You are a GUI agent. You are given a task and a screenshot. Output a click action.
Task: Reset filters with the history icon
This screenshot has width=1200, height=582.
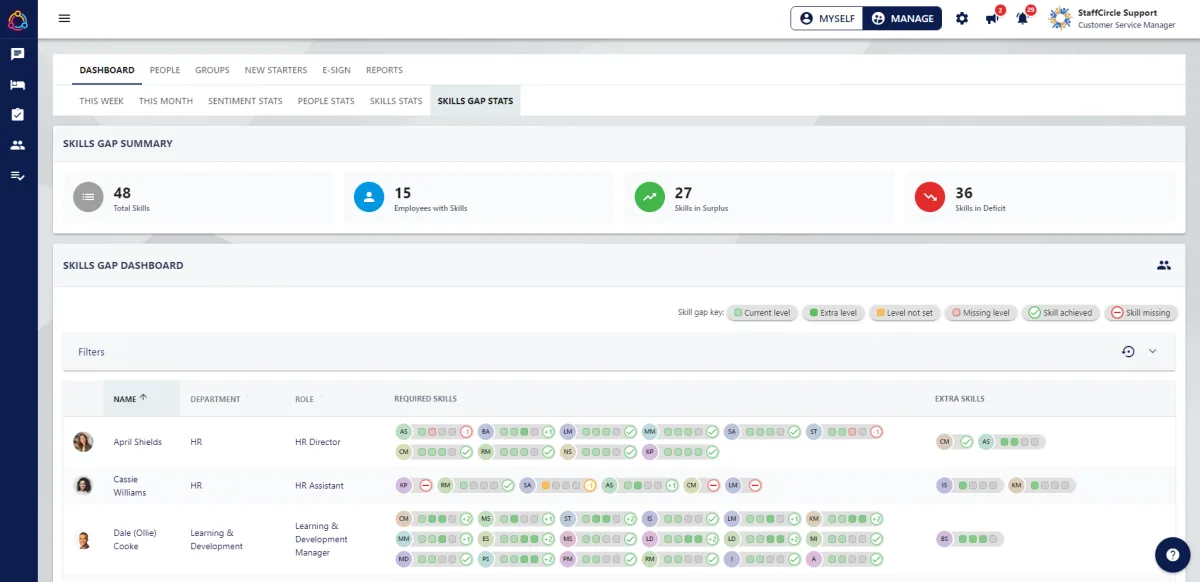(1128, 352)
